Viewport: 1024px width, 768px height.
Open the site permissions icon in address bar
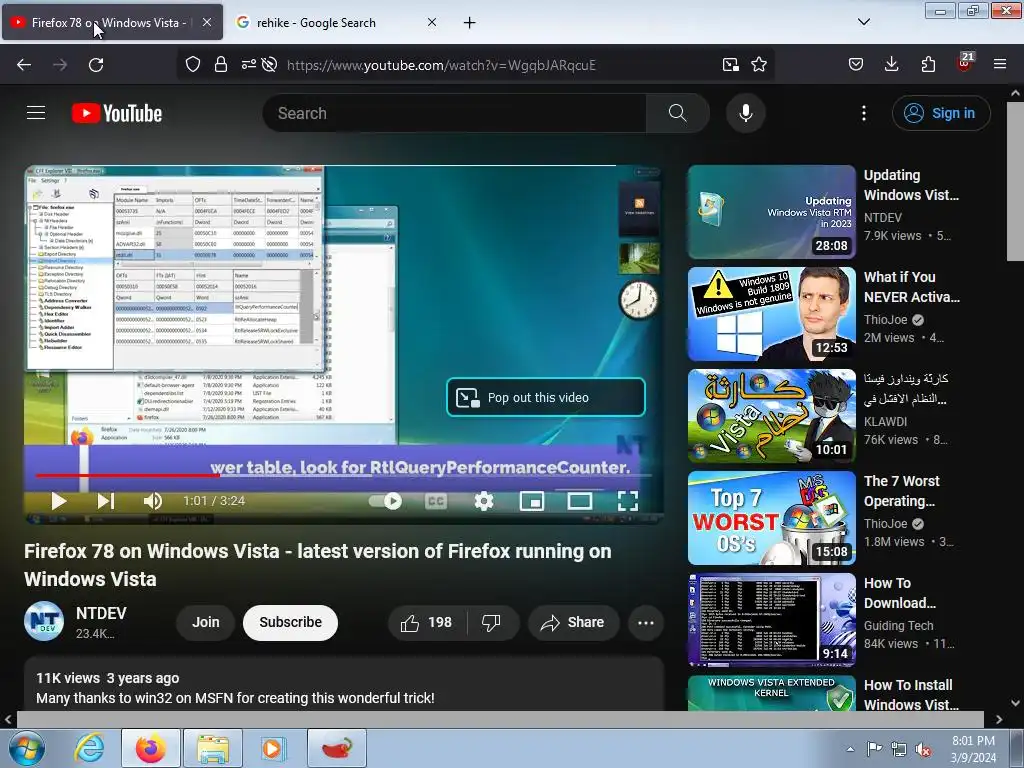[x=248, y=65]
